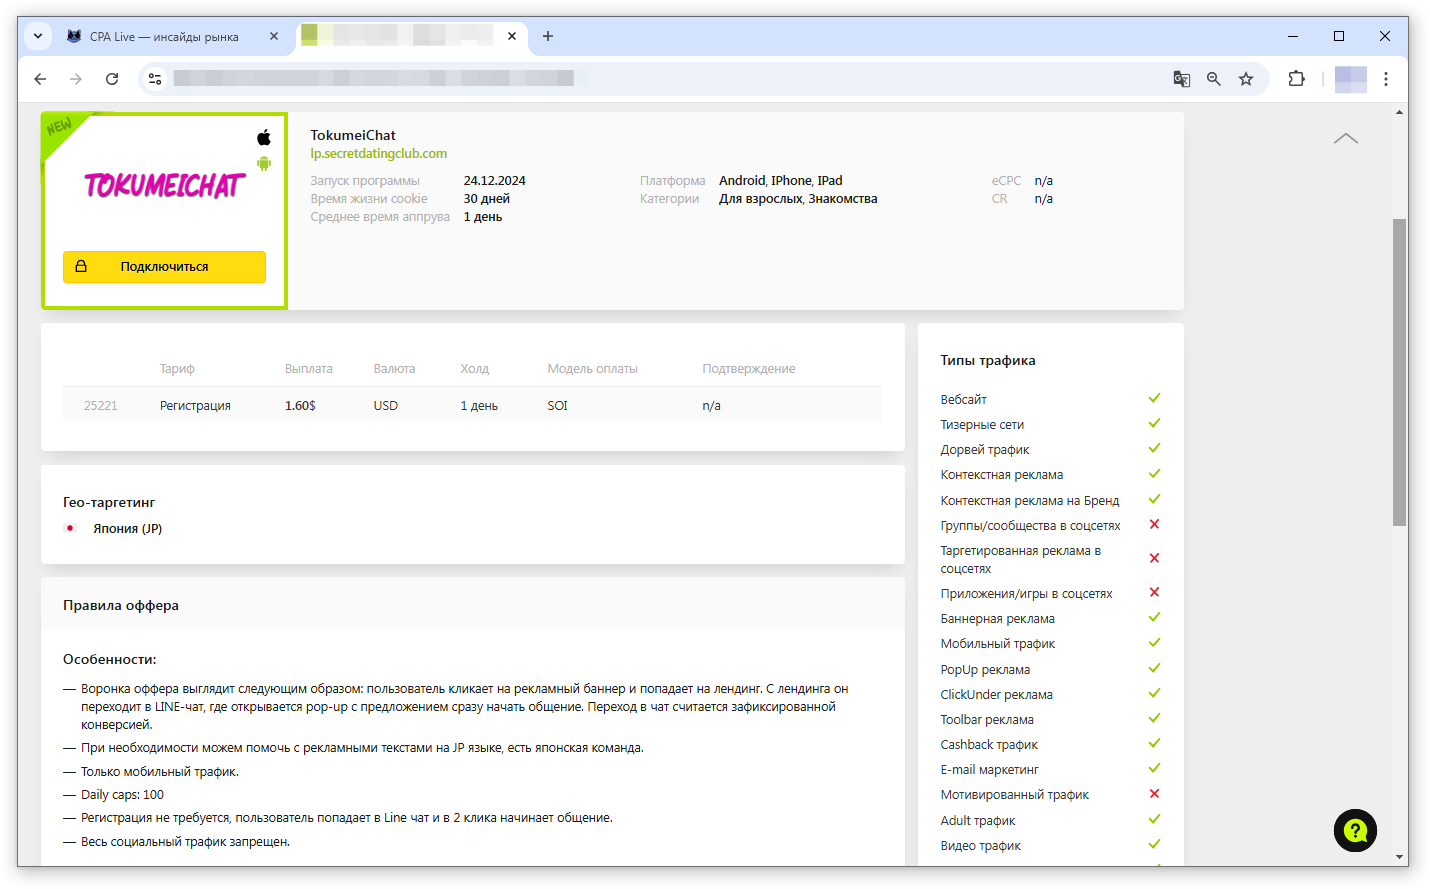The width and height of the screenshot is (1430, 889).
Task: Open site information icon in address bar
Action: pyautogui.click(x=154, y=79)
